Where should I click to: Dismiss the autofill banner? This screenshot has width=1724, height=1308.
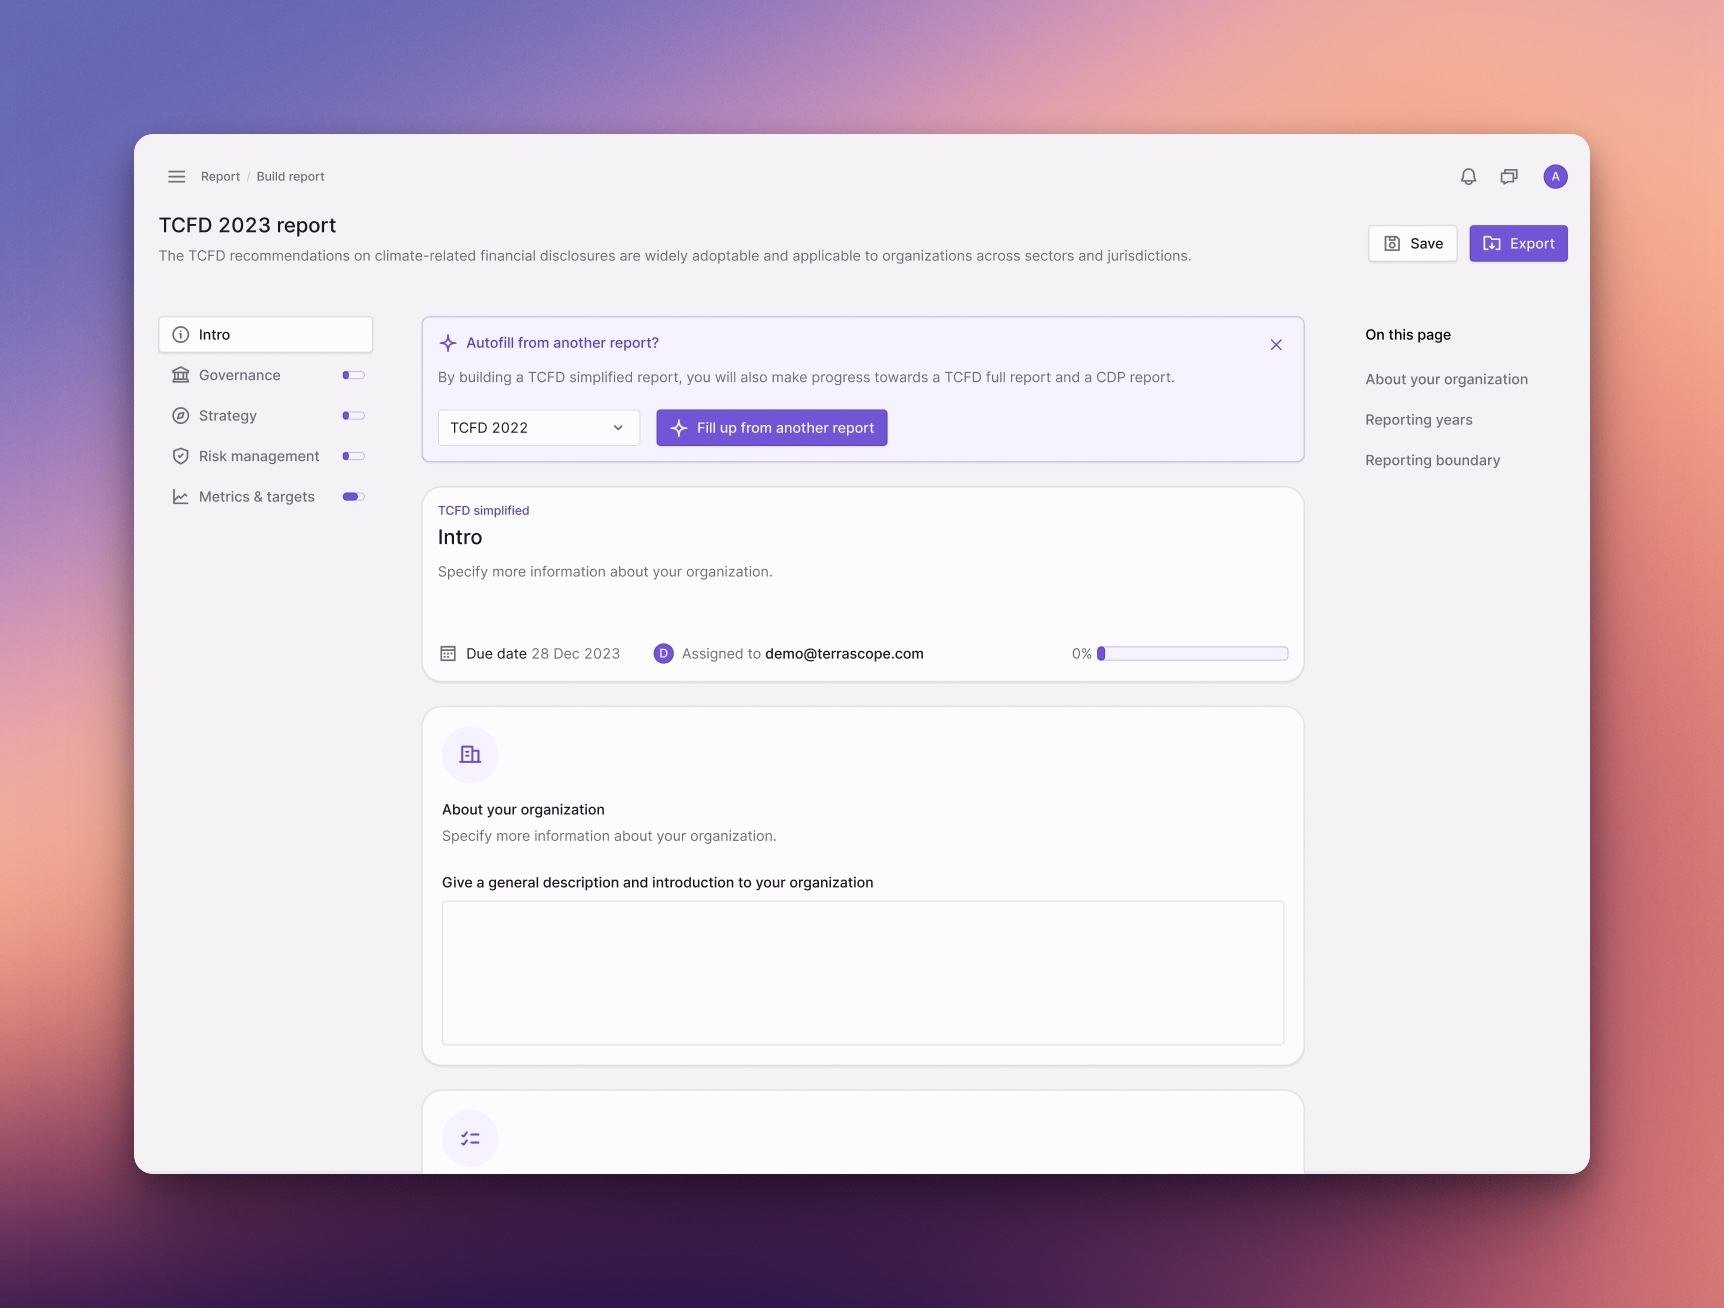(x=1276, y=345)
